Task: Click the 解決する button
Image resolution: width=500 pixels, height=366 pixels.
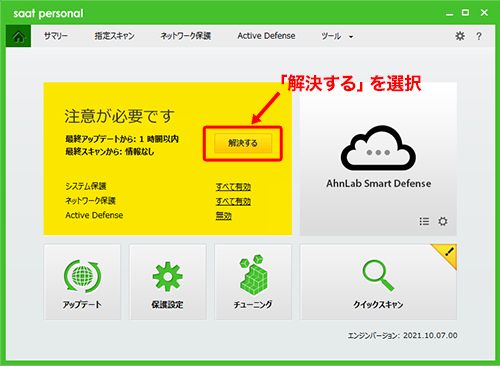Action: 243,143
